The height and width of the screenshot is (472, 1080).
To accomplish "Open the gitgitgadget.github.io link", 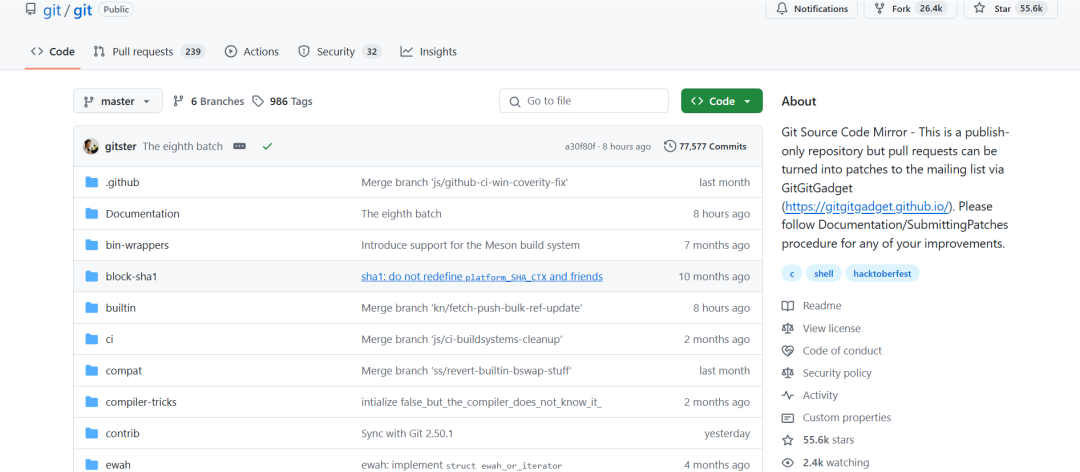I will [867, 206].
